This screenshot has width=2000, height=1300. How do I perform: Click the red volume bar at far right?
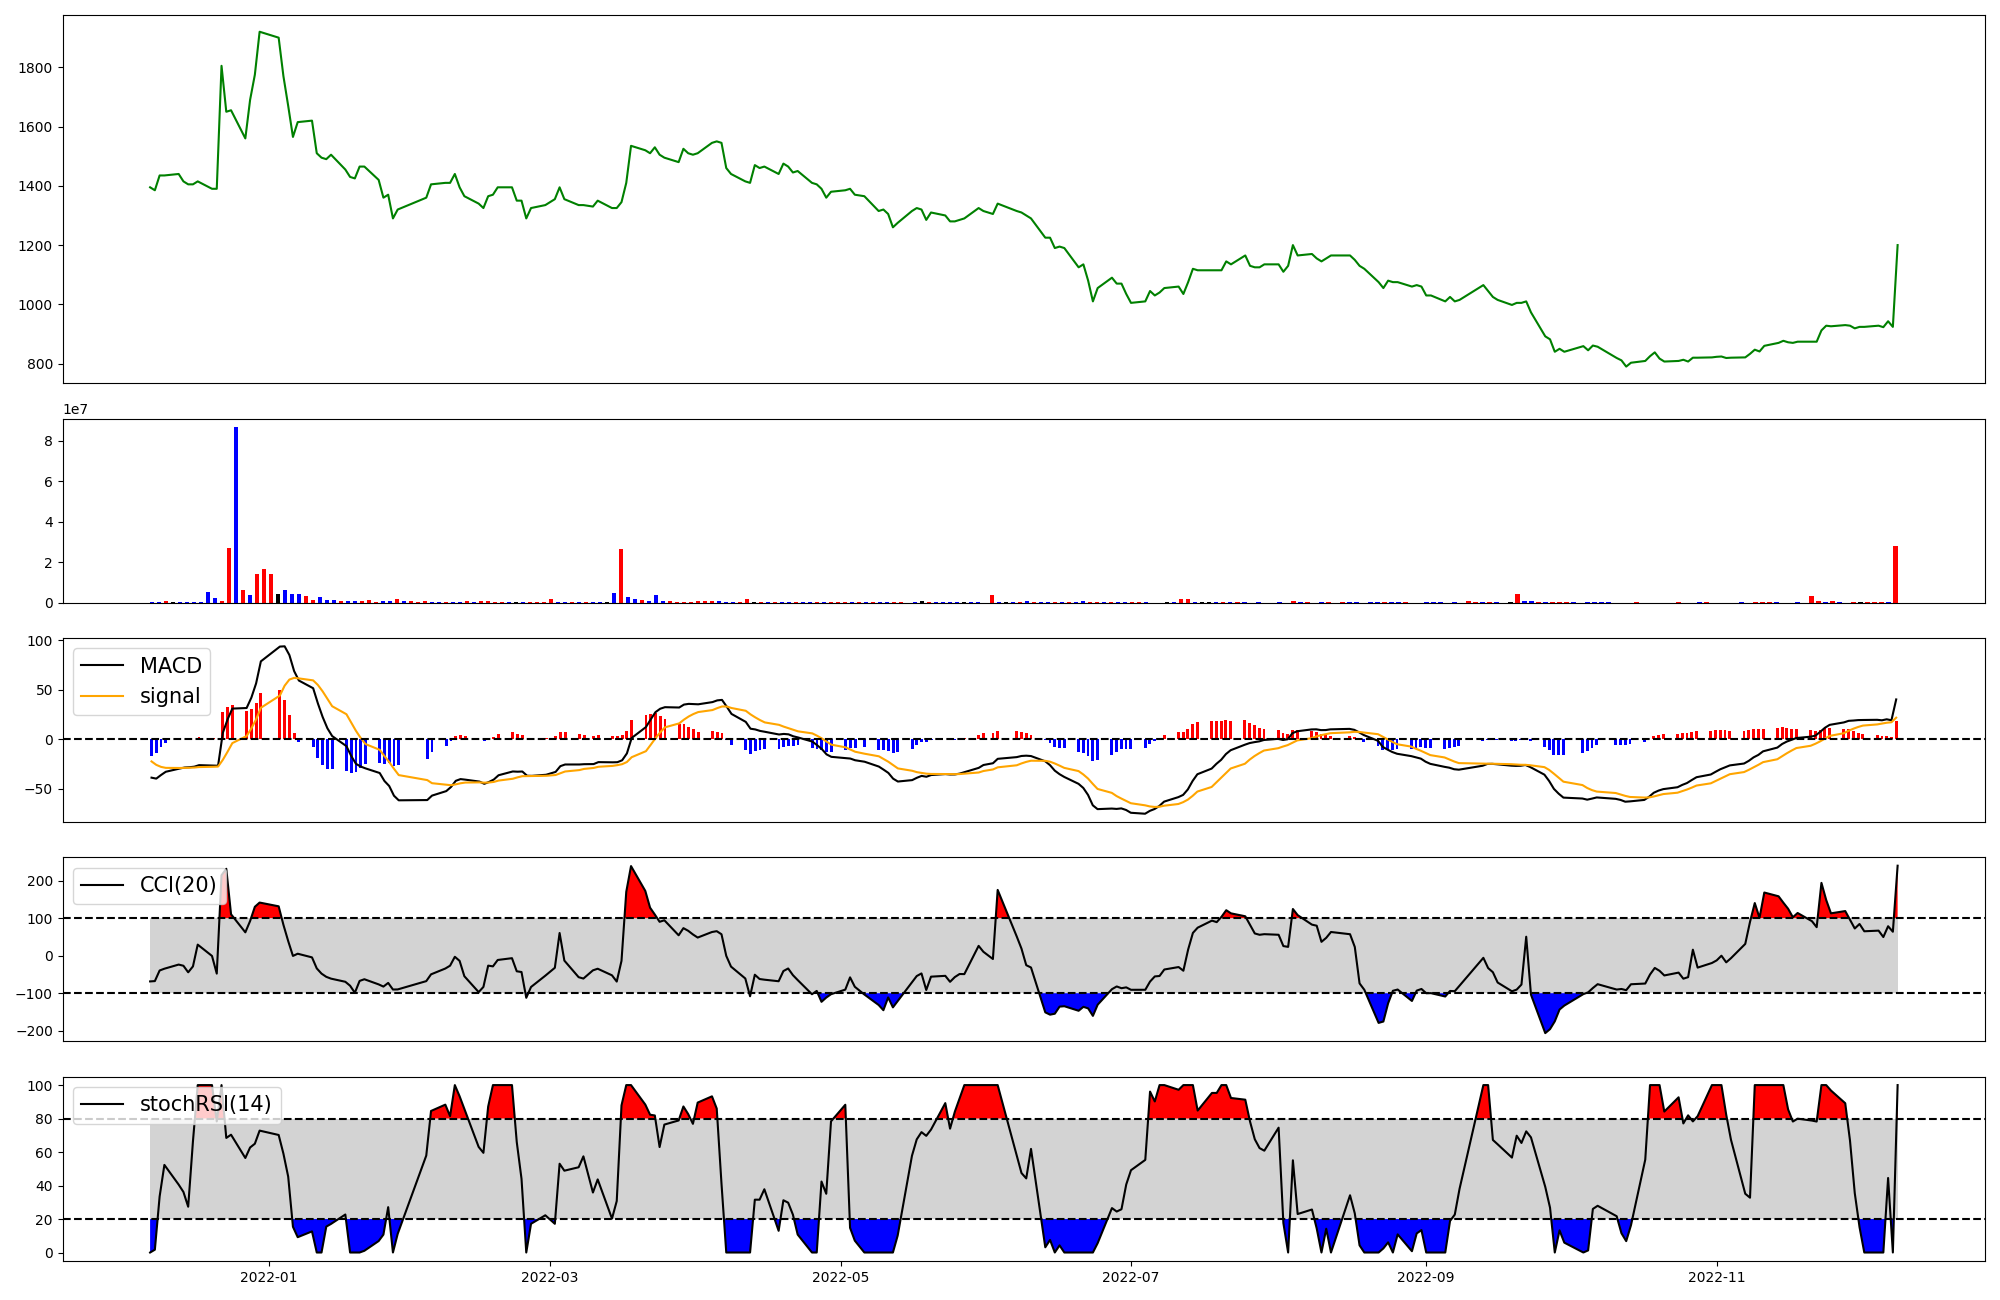(x=1895, y=575)
